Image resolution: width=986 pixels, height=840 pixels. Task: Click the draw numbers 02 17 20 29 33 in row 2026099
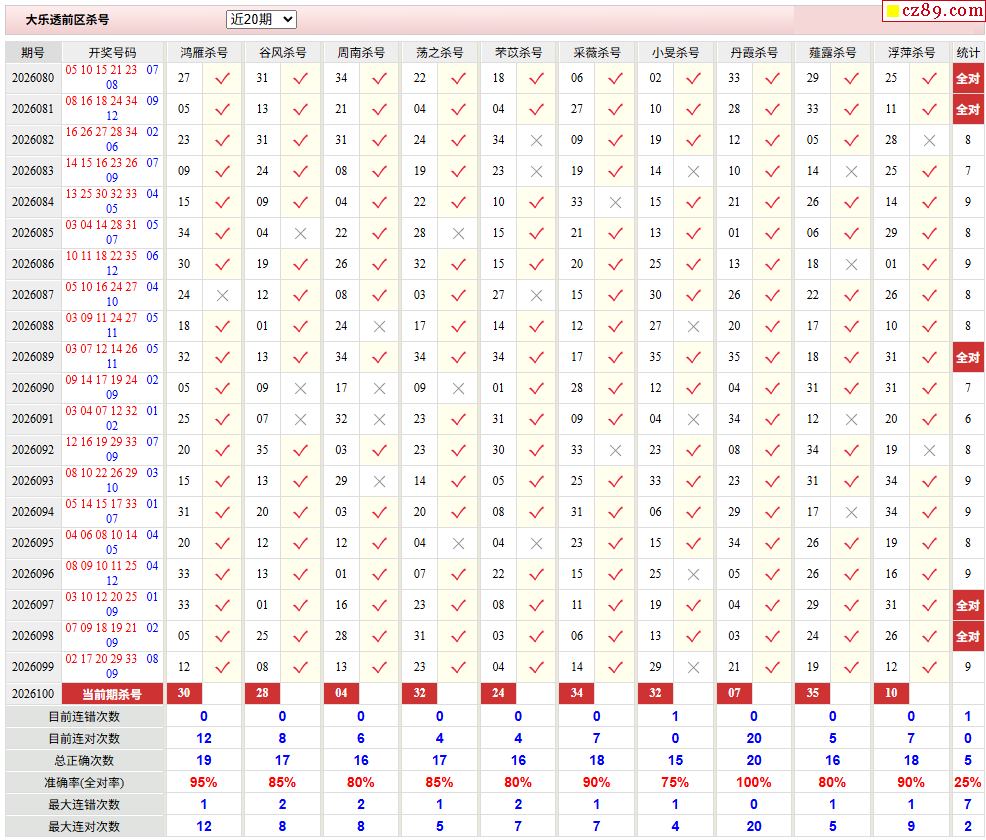pos(101,659)
